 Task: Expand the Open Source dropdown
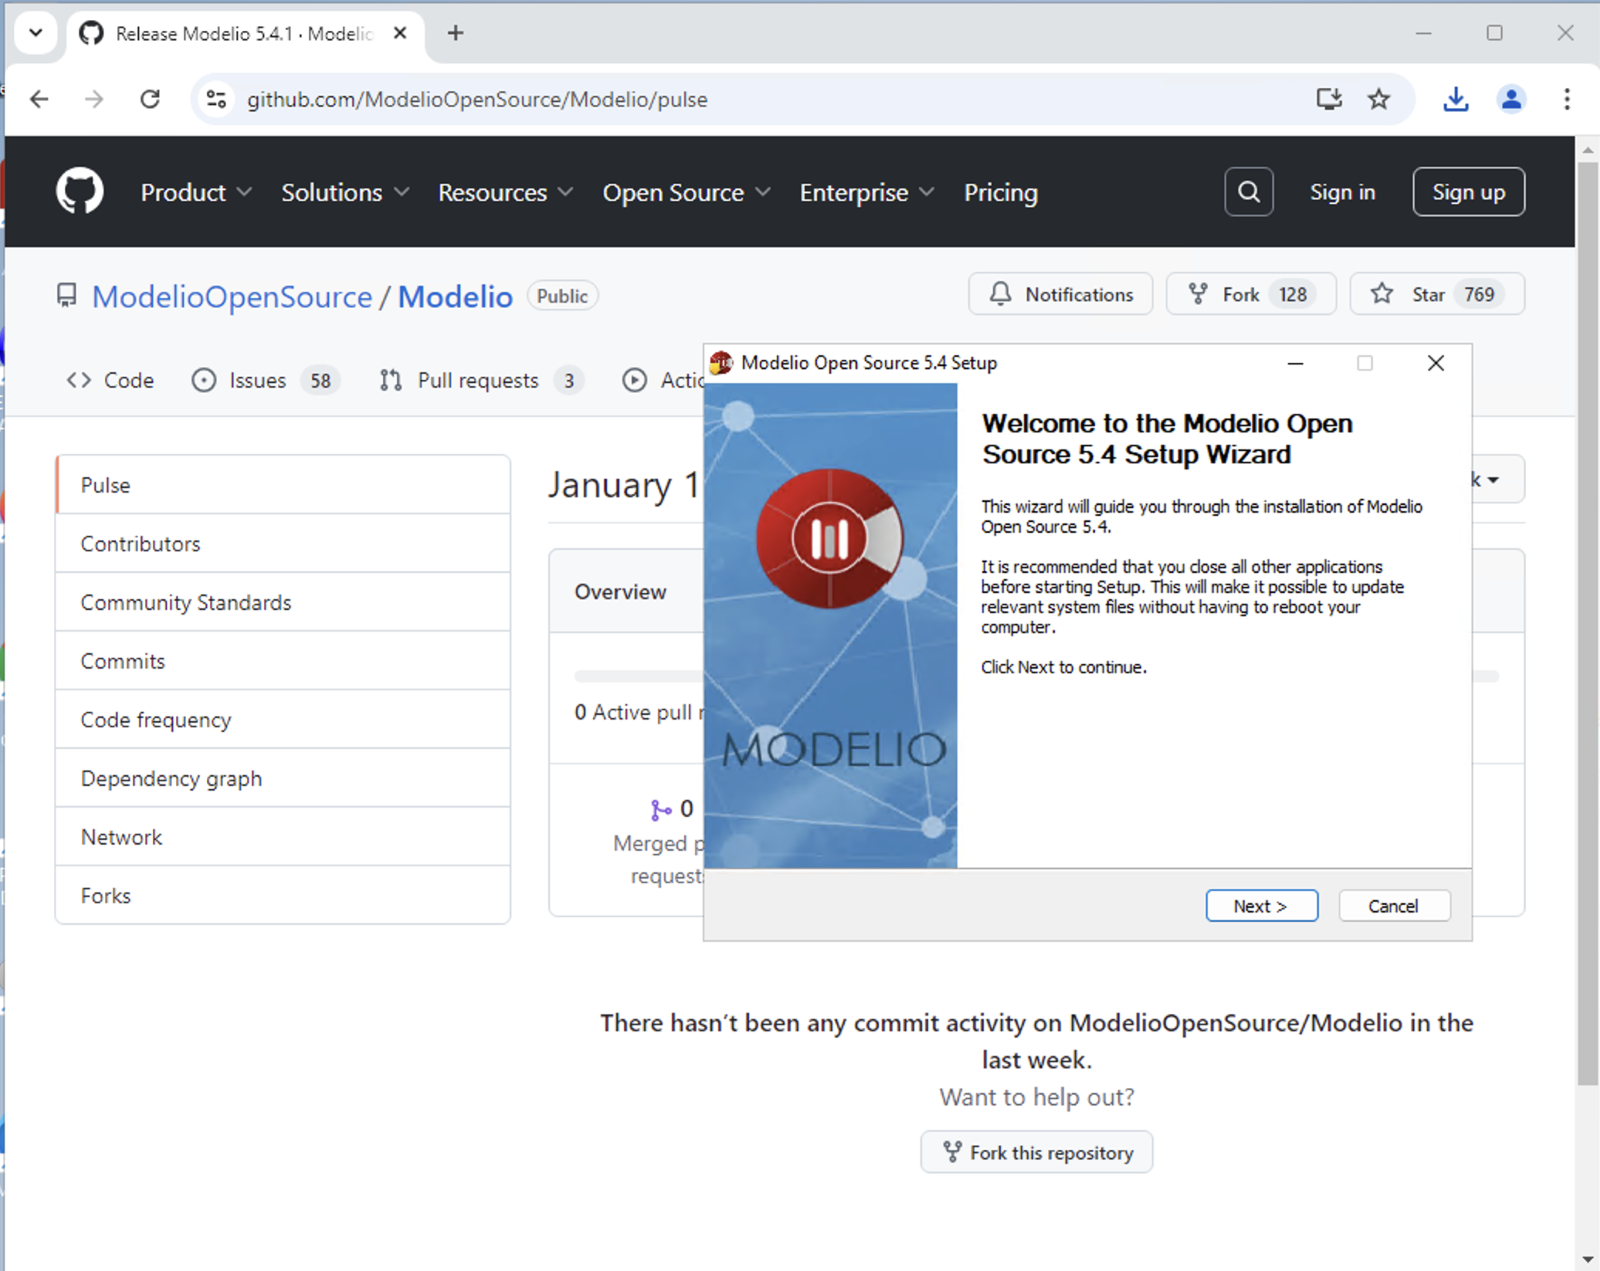(x=685, y=192)
